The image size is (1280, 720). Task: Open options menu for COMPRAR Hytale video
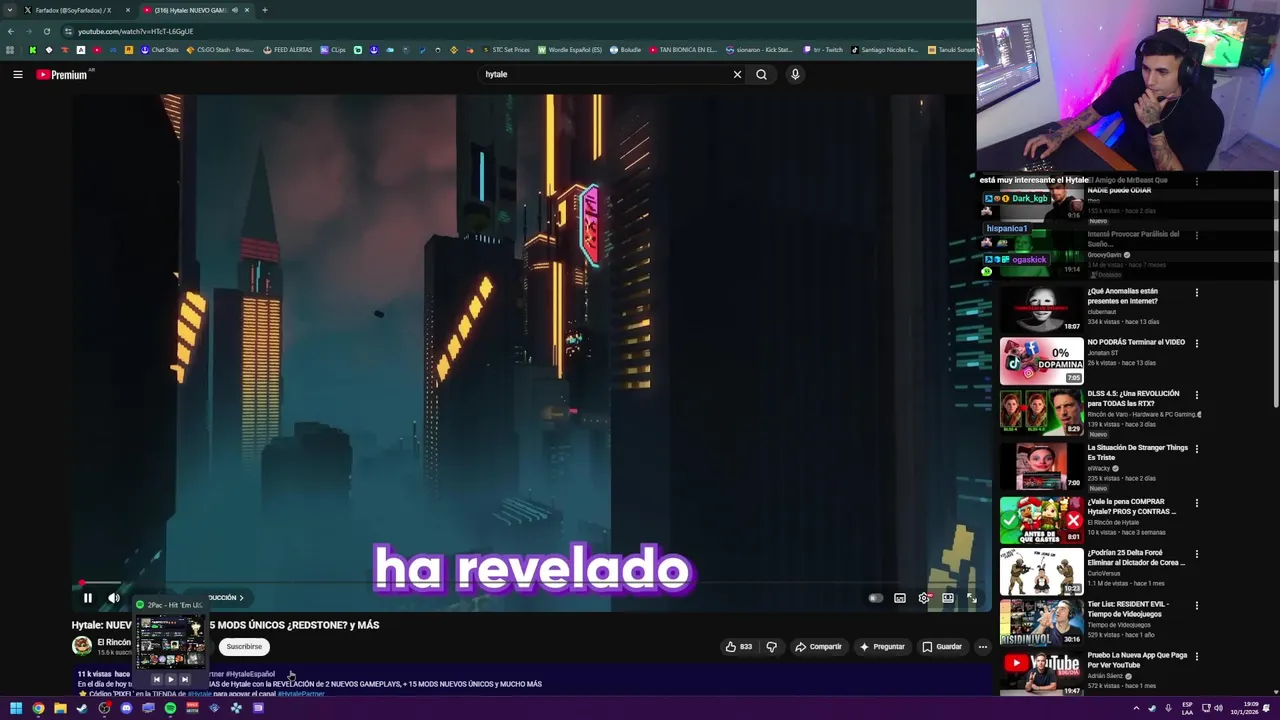pyautogui.click(x=1196, y=503)
